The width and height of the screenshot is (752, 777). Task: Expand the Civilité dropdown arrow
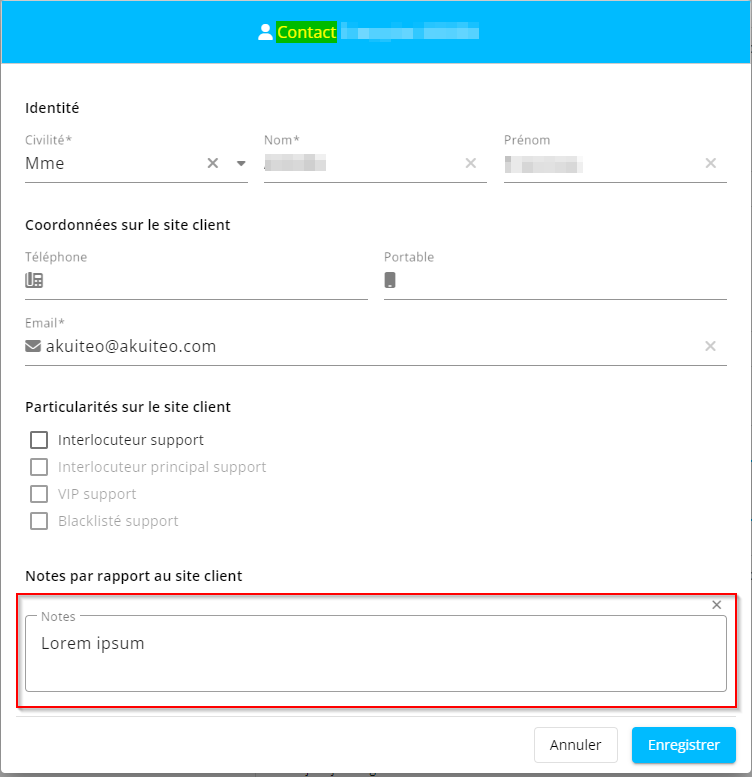pos(240,163)
